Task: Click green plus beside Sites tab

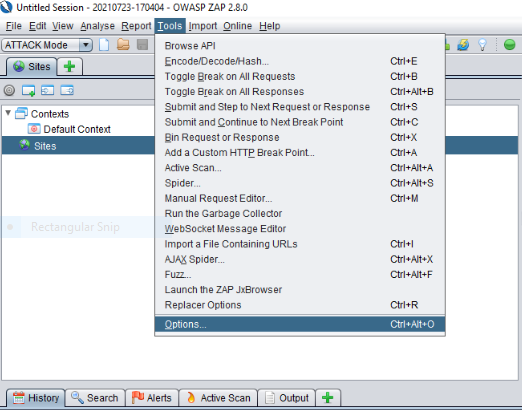Action: click(69, 66)
